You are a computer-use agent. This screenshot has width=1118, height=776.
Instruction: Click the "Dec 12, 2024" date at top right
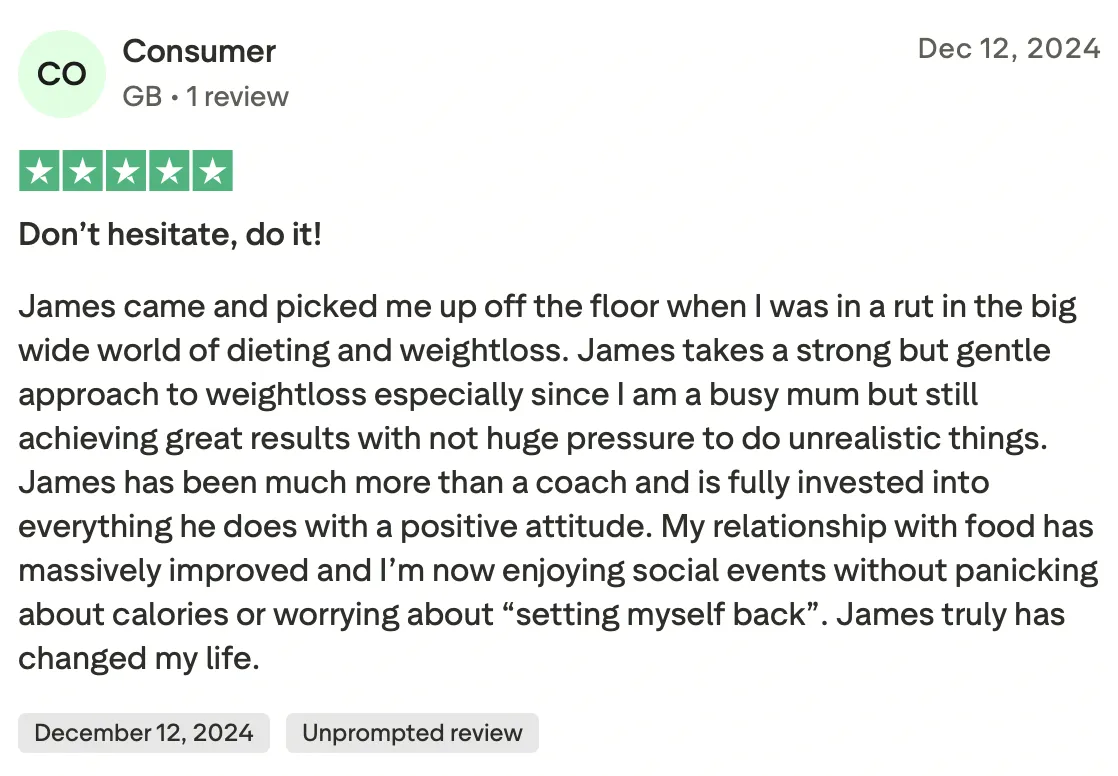click(1008, 49)
